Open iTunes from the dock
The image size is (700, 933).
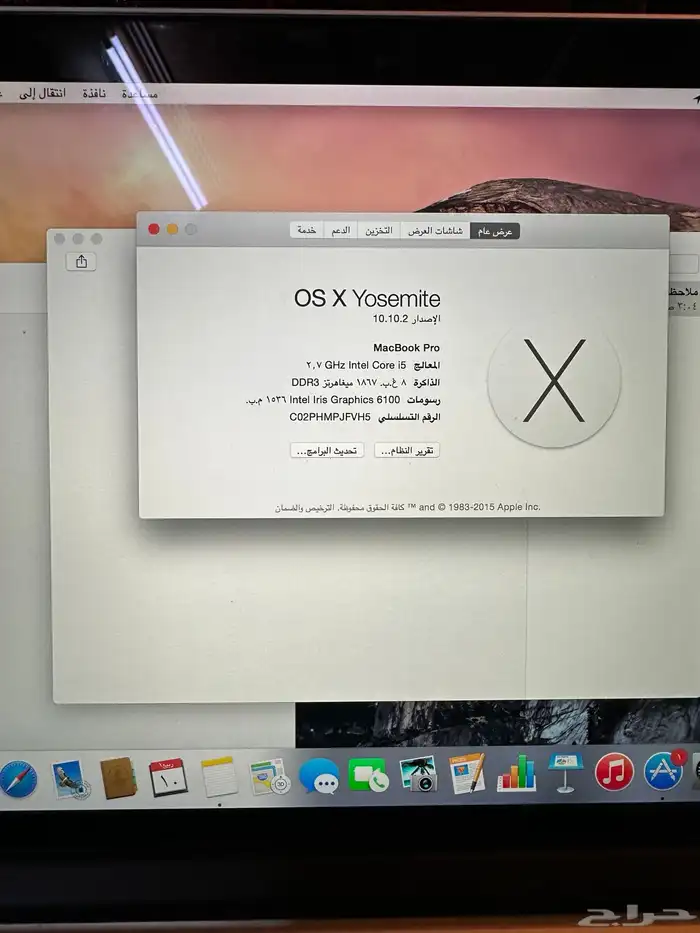614,772
